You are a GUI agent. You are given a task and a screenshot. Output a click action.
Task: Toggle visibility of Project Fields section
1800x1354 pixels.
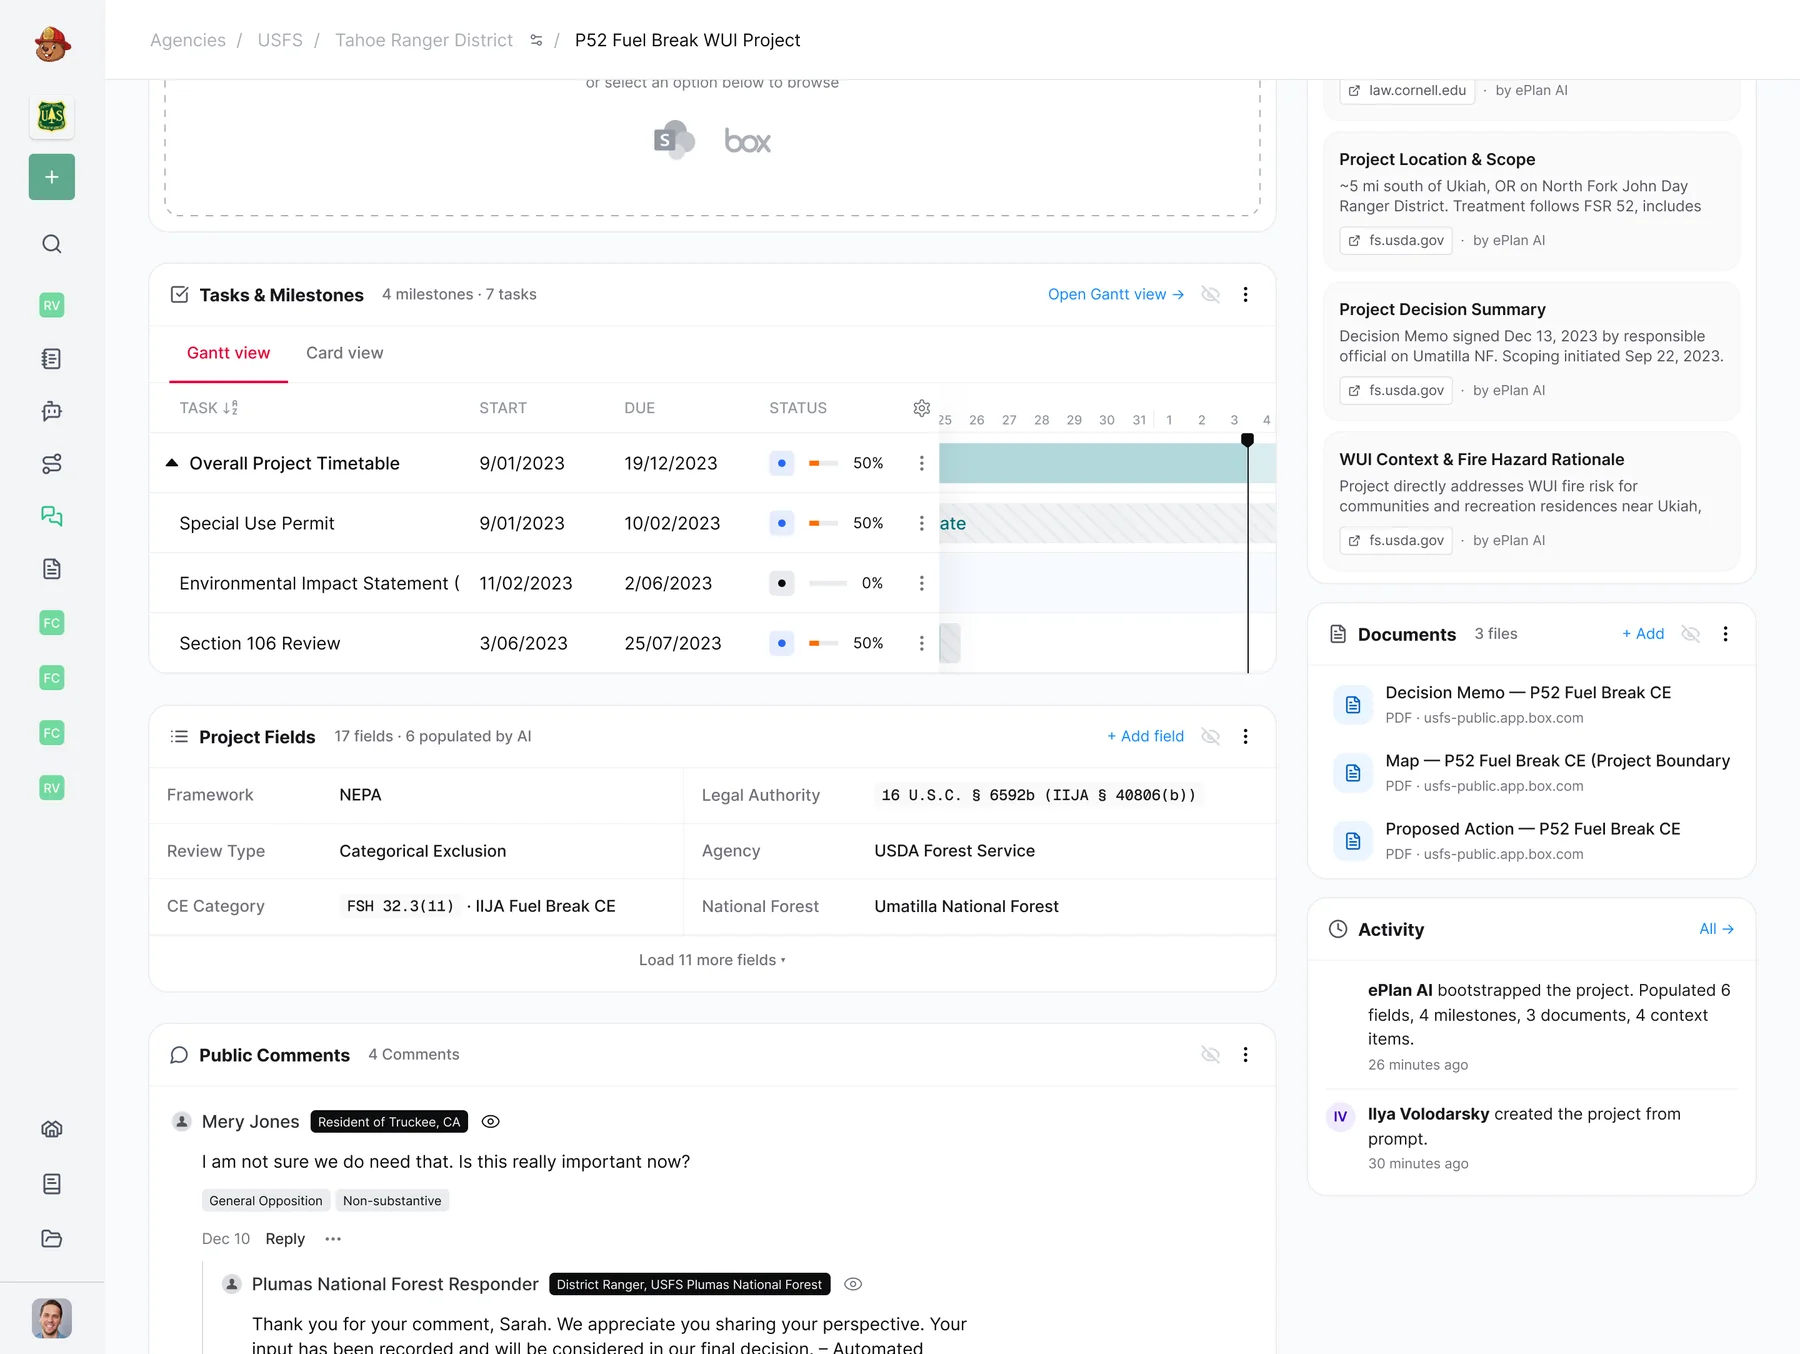click(1210, 736)
